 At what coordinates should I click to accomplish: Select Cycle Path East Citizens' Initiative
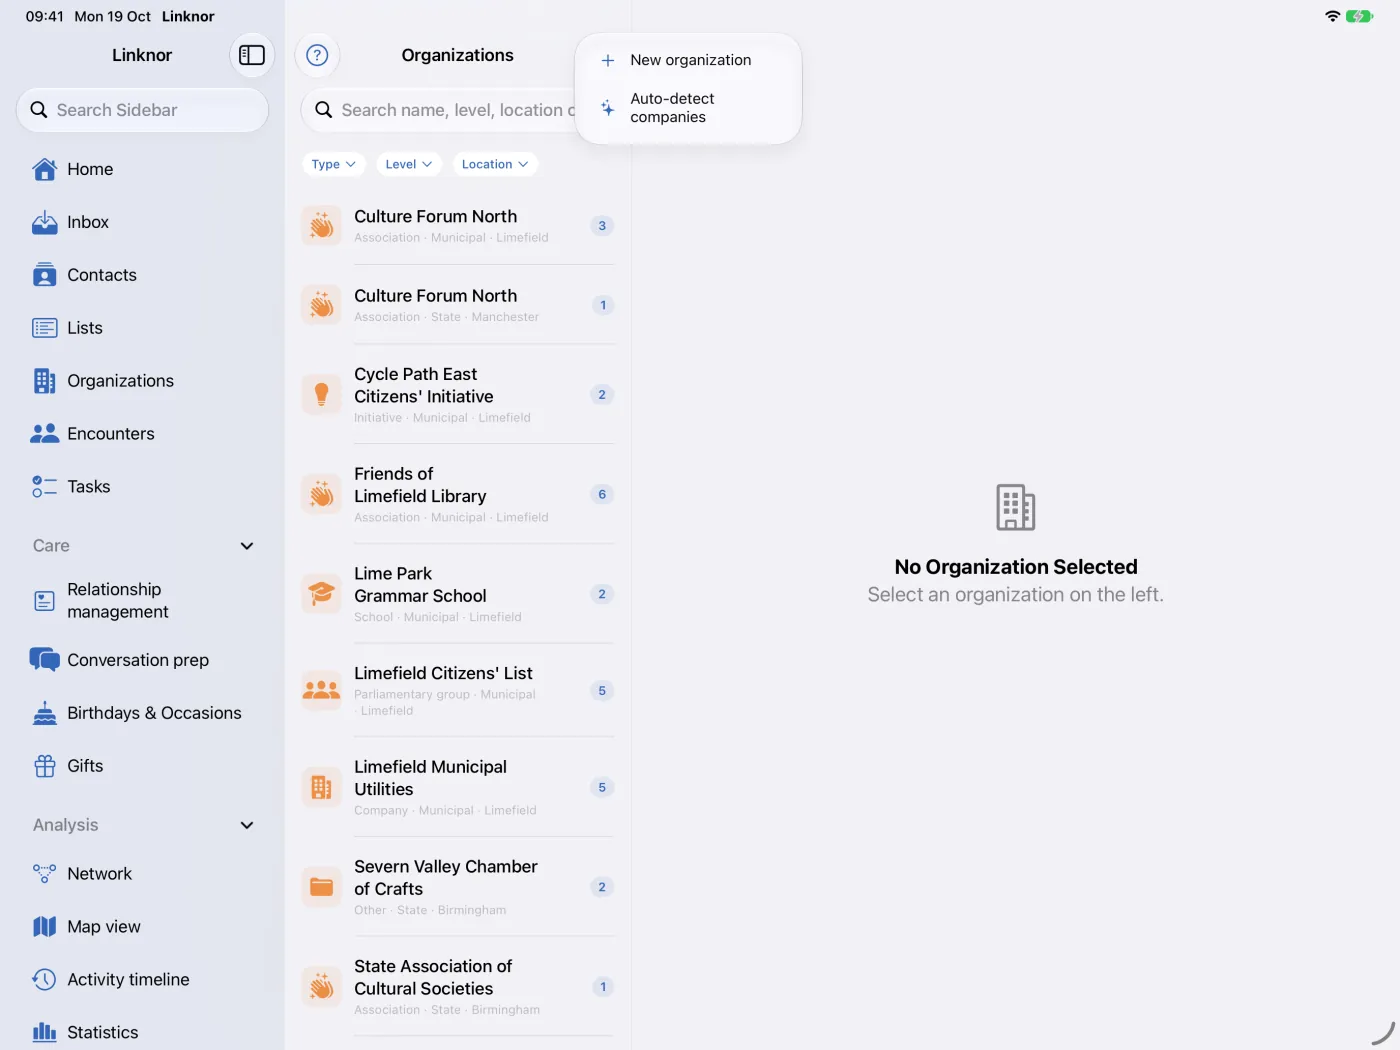click(x=458, y=395)
